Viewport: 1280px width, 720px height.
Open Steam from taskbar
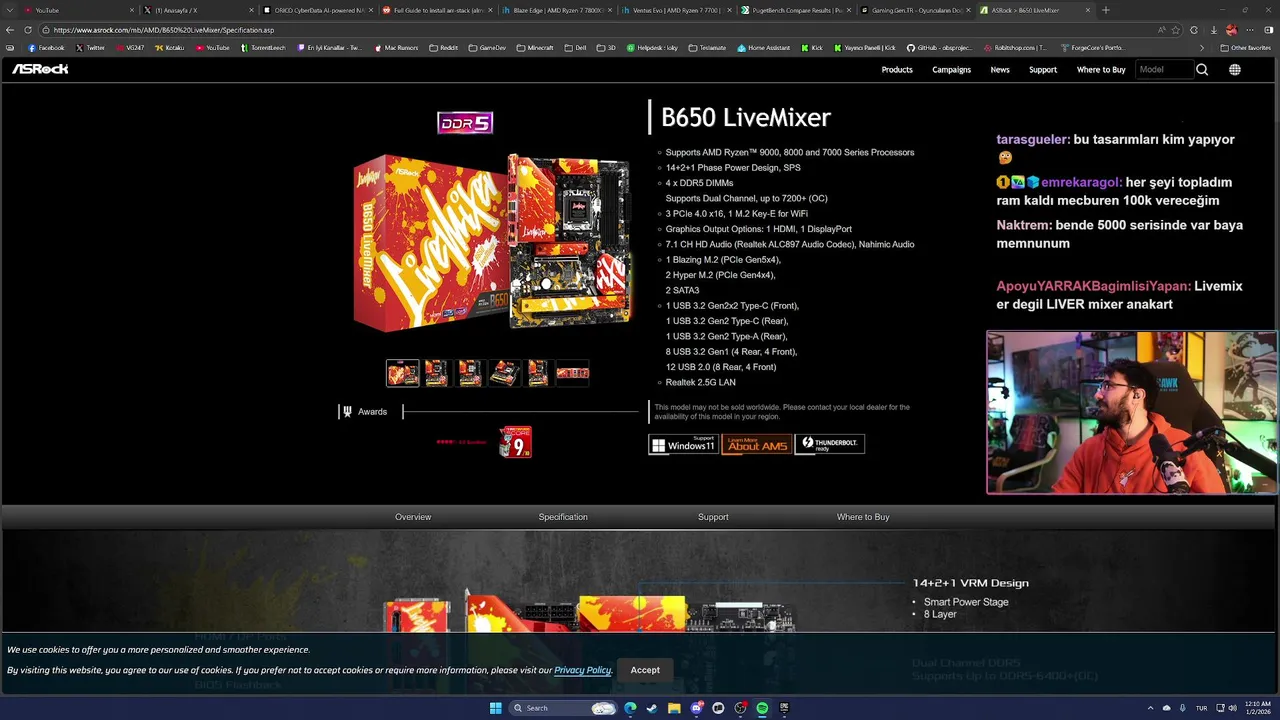(652, 708)
